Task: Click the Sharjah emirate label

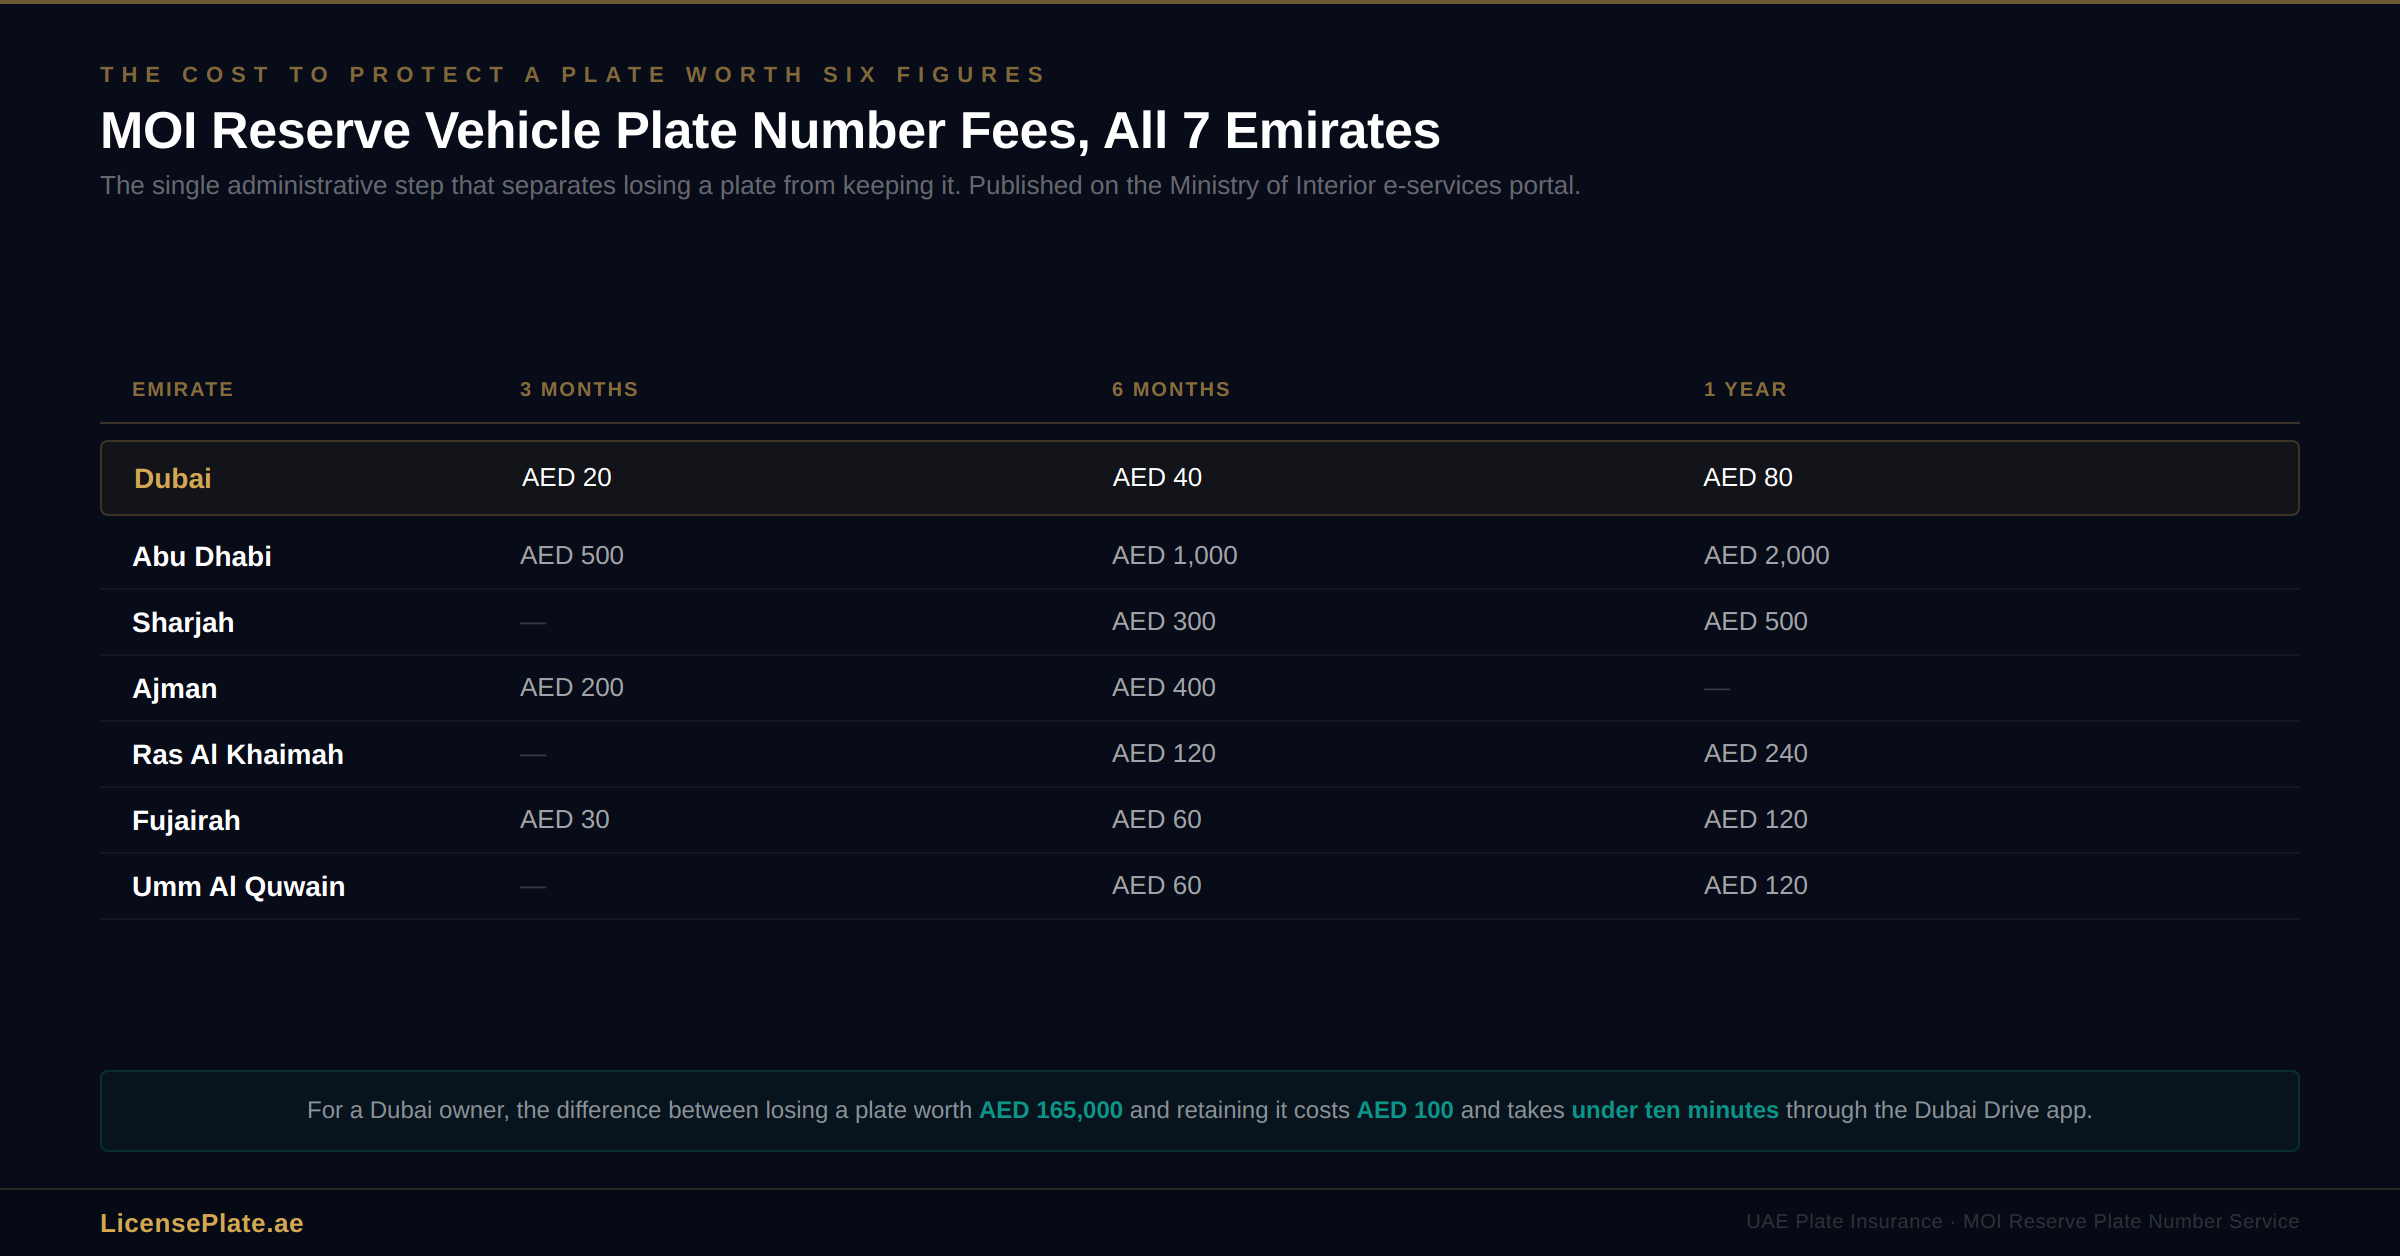Action: tap(183, 623)
